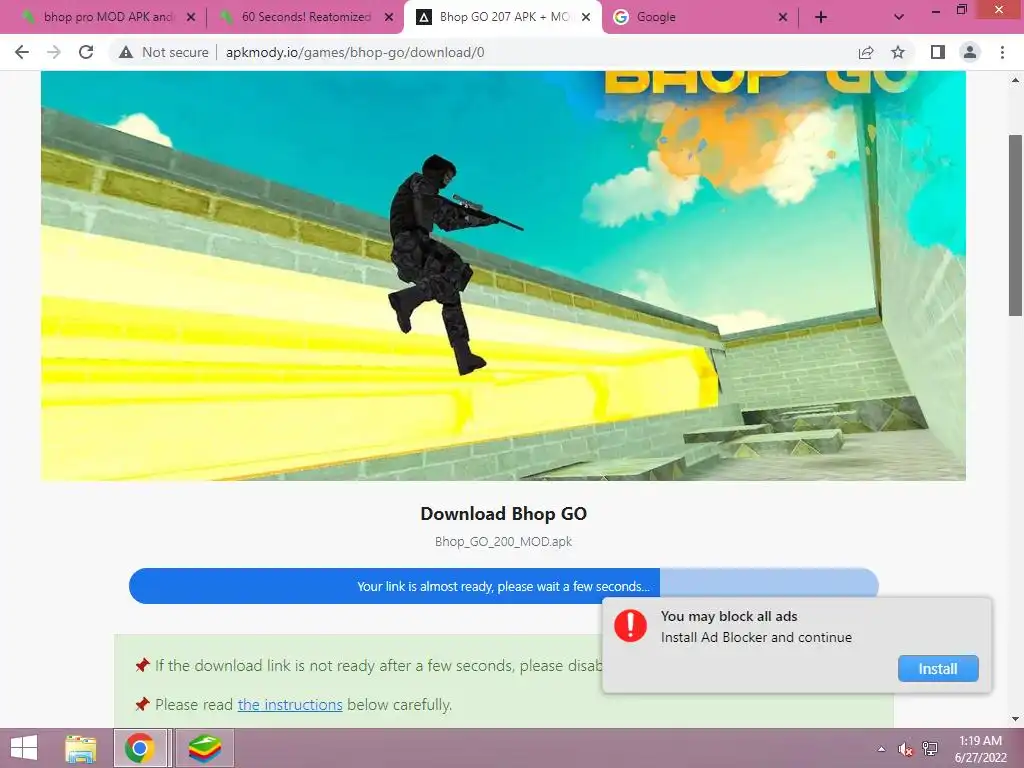Screen dimensions: 1024x768
Task: Open the Windows Start menu
Action: click(24, 748)
